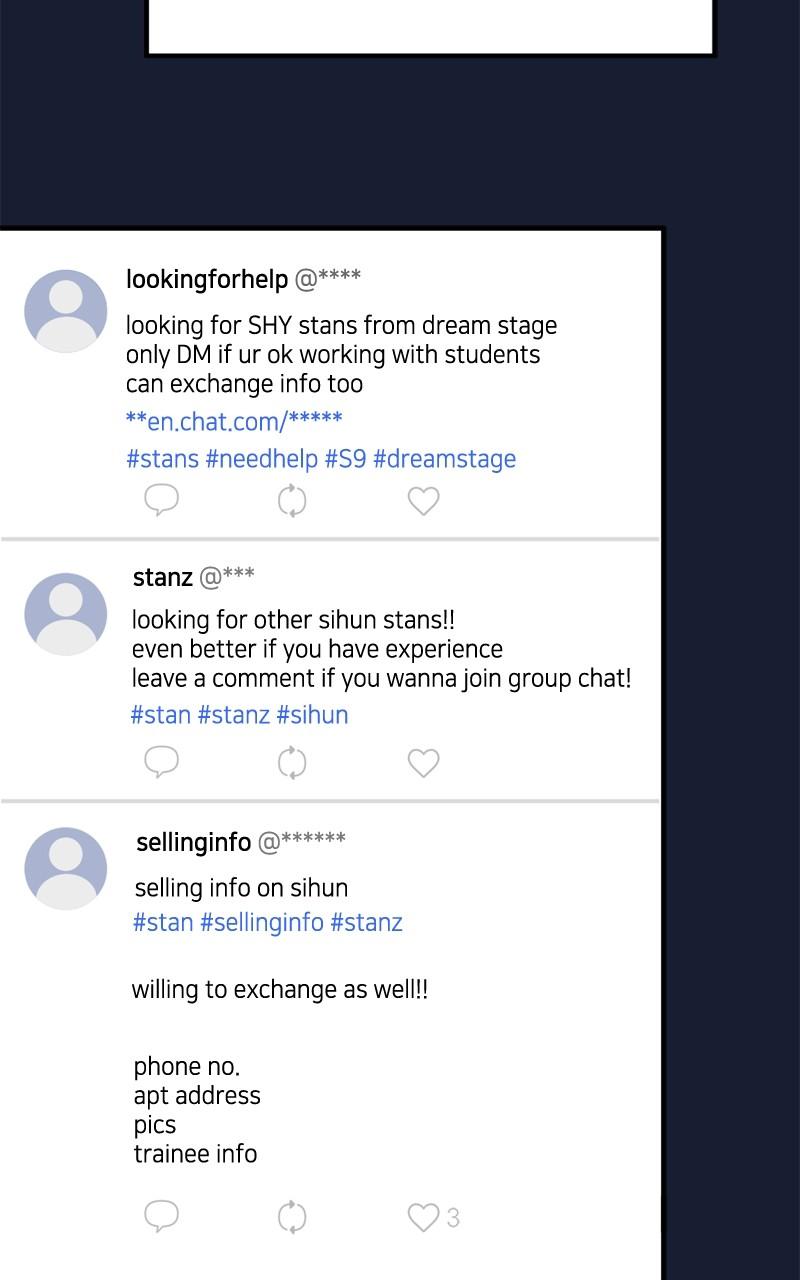800x1280 pixels.
Task: Reply to the lookingforhelp post
Action: tap(161, 499)
